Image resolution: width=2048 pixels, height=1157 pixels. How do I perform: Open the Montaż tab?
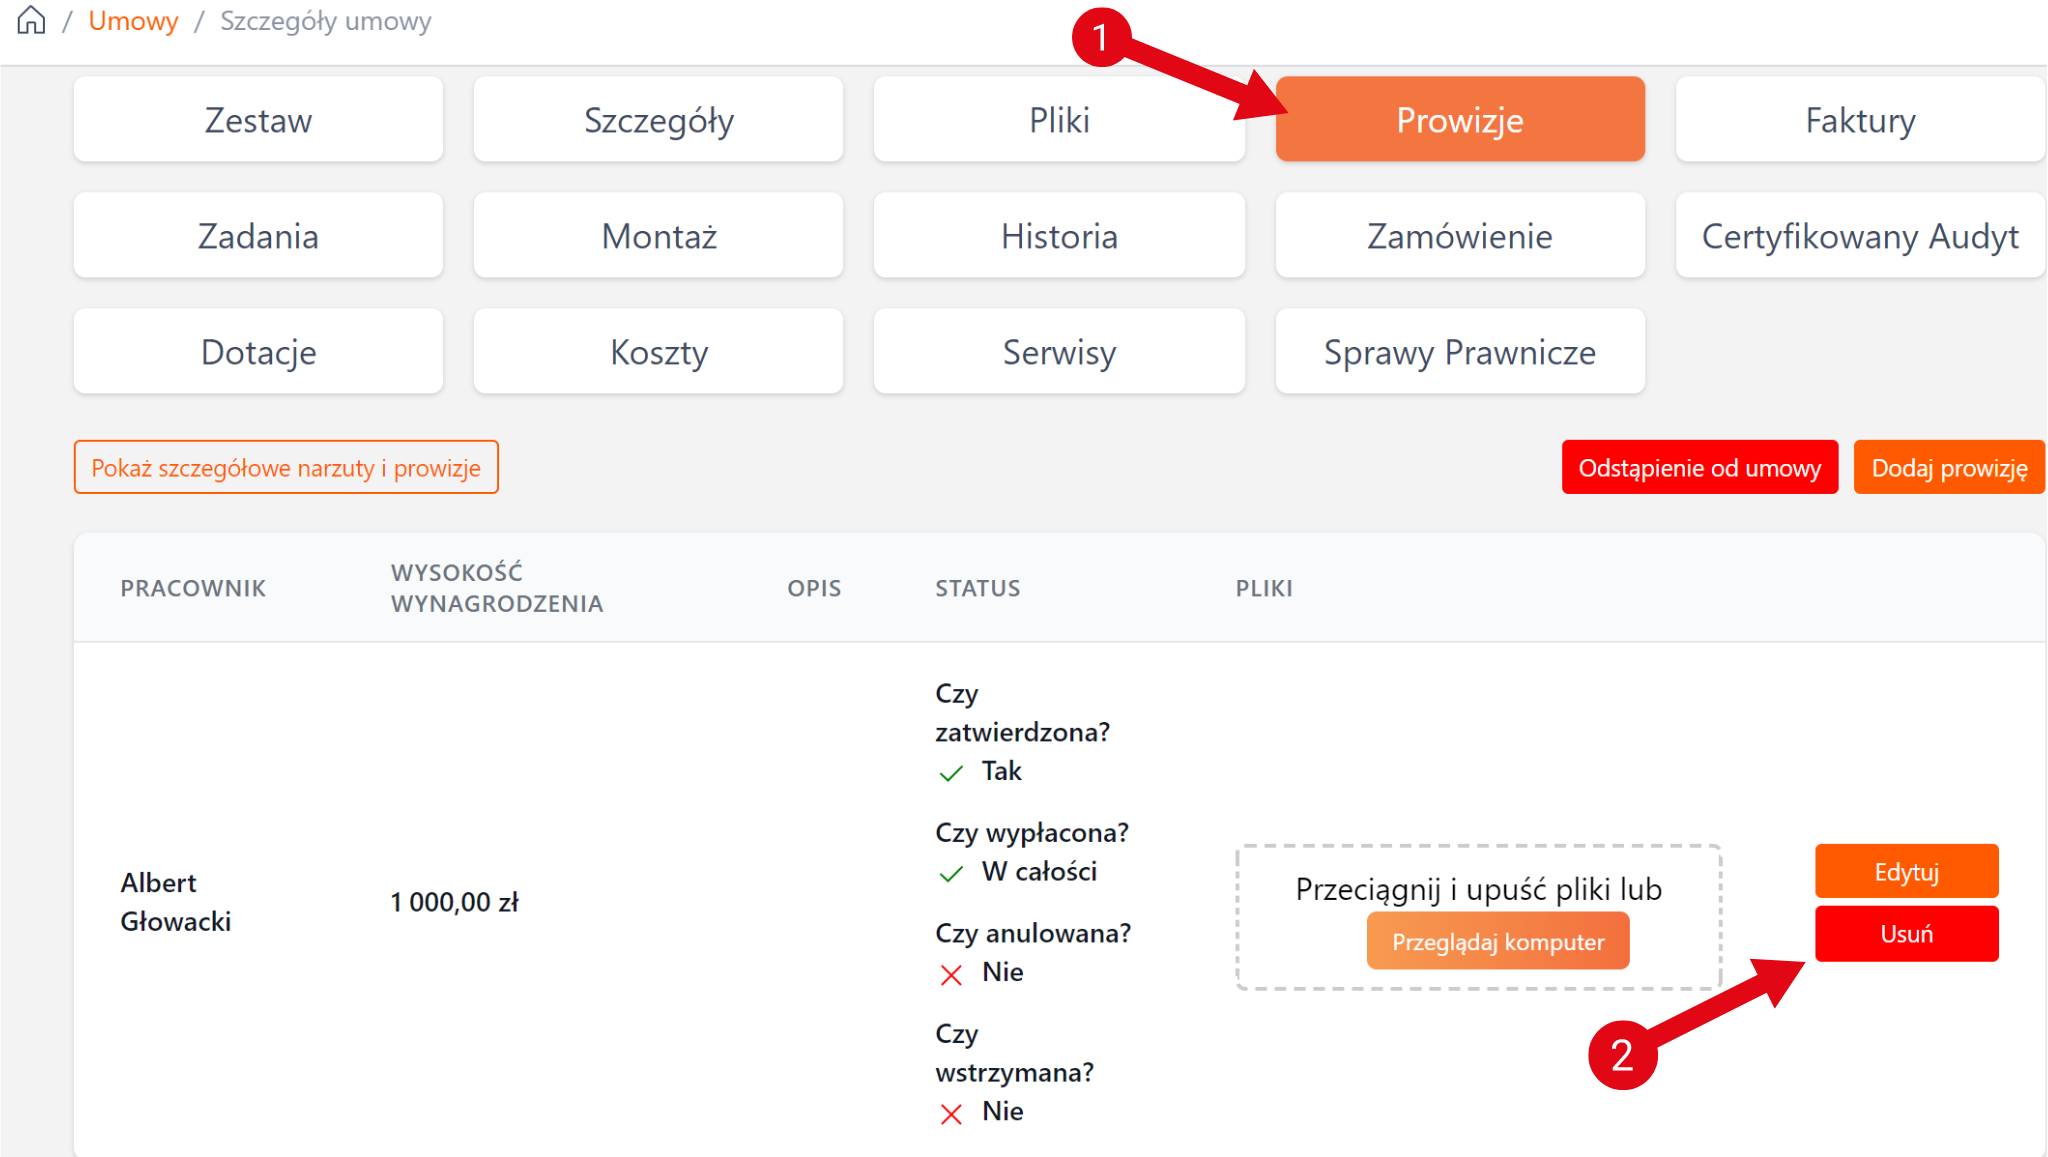(659, 236)
